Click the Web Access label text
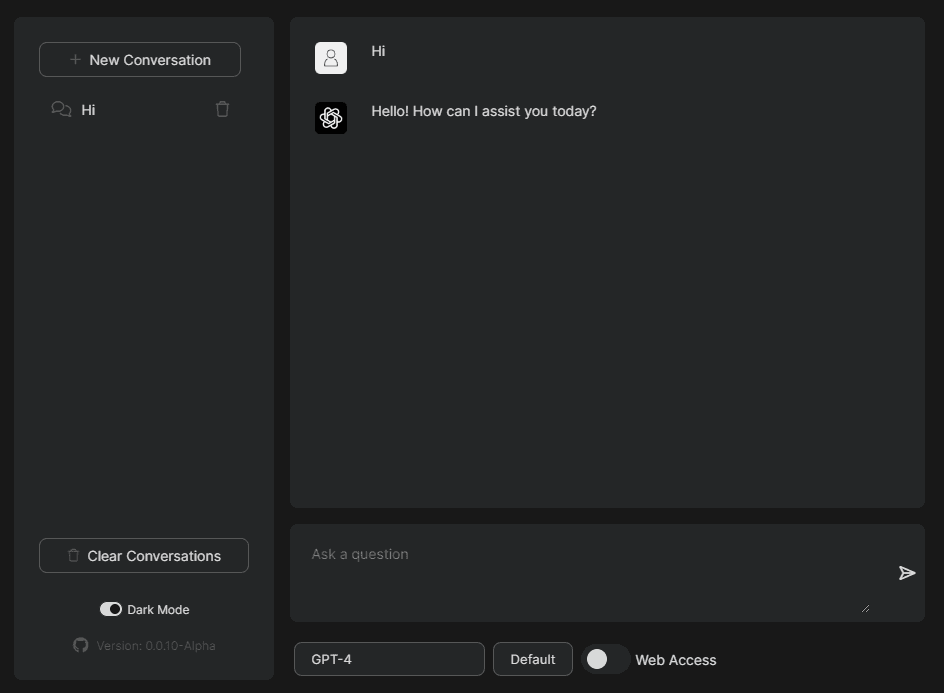This screenshot has width=944, height=693. 675,660
